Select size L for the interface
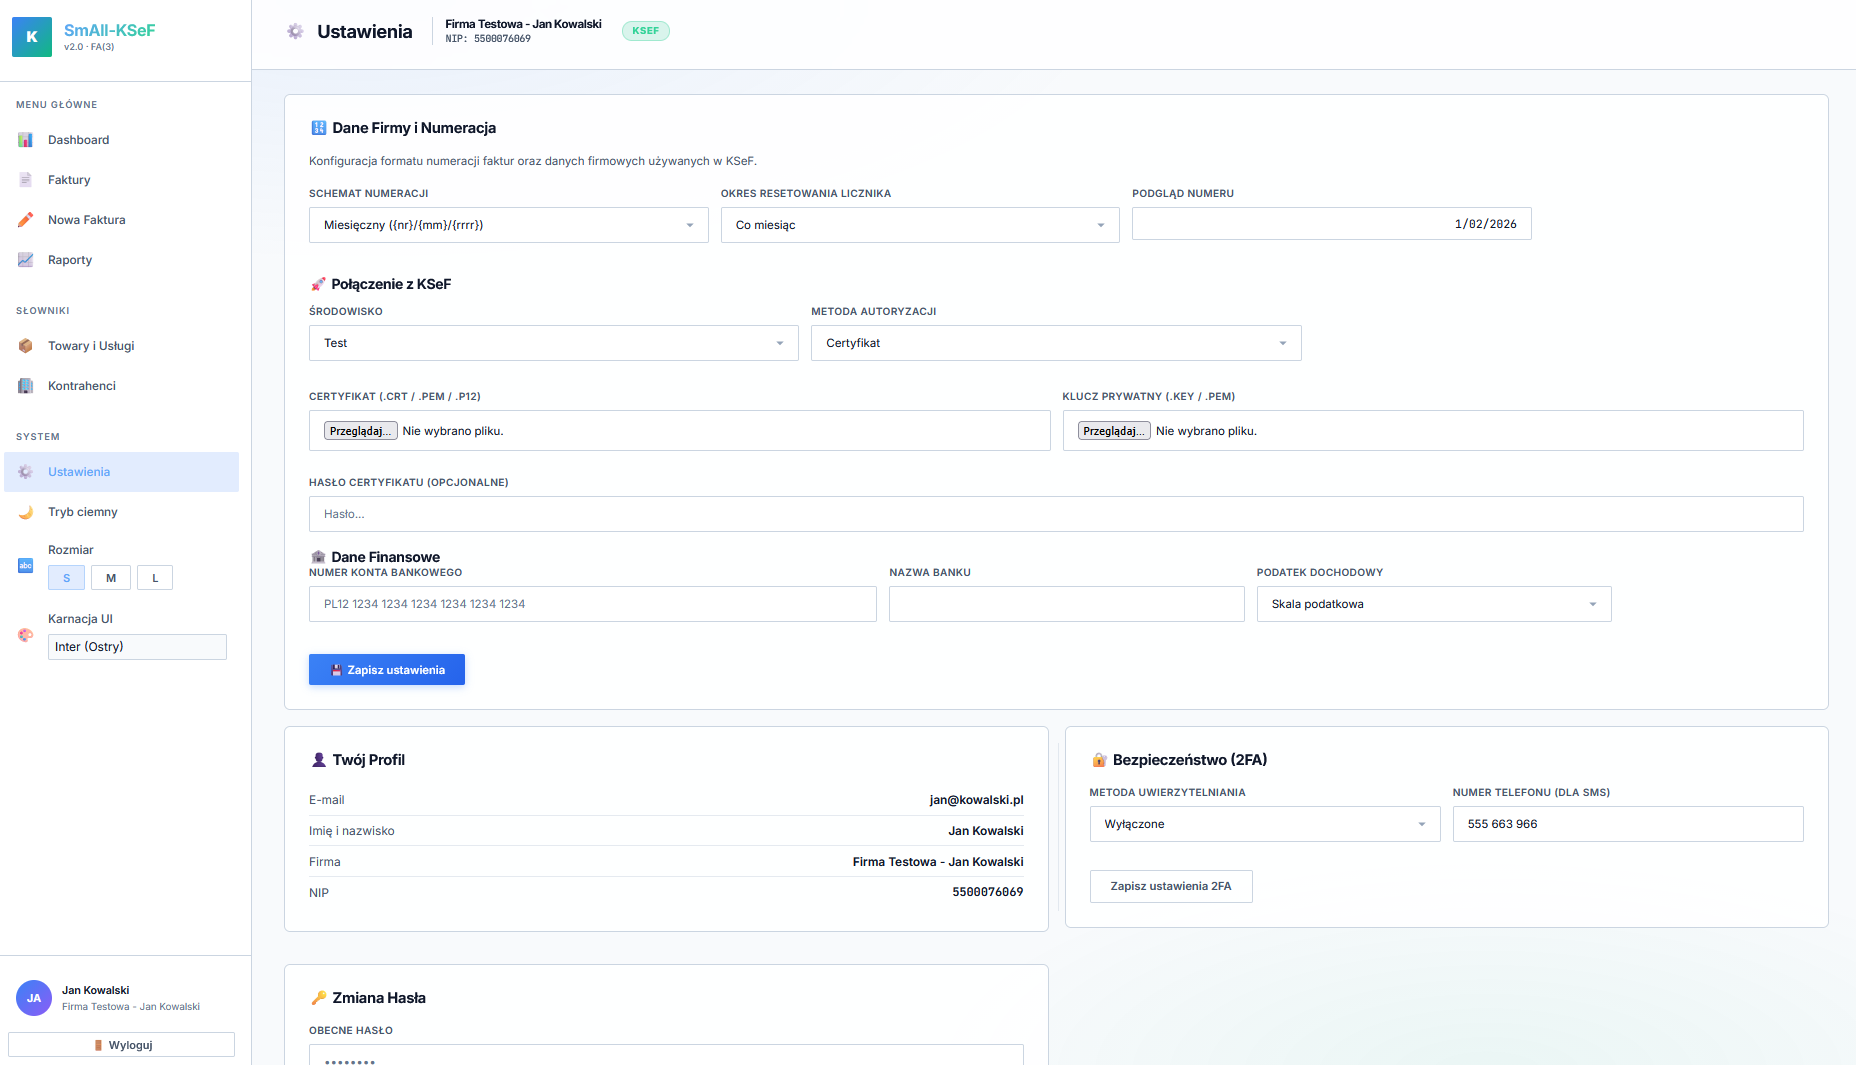1856x1065 pixels. (x=155, y=578)
